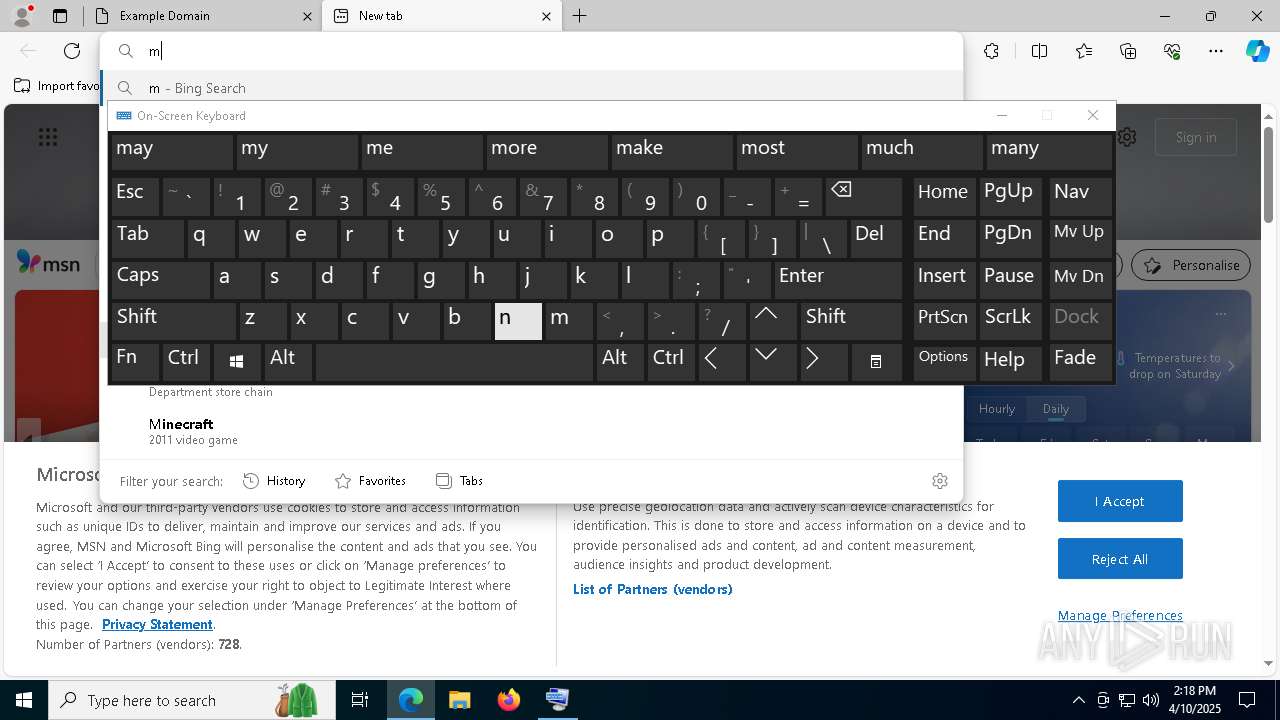This screenshot has height=720, width=1280.
Task: Tap the Tab key on keyboard
Action: click(147, 238)
